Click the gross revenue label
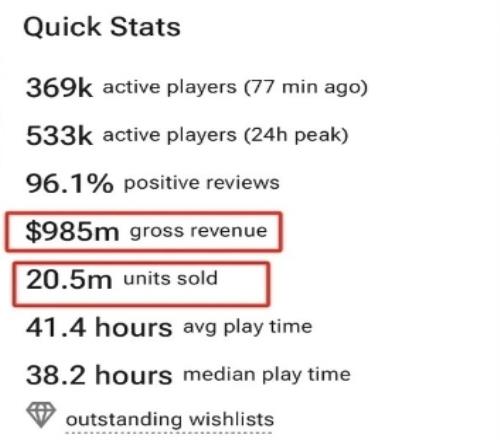Viewport: 500px width, 440px height. point(199,231)
